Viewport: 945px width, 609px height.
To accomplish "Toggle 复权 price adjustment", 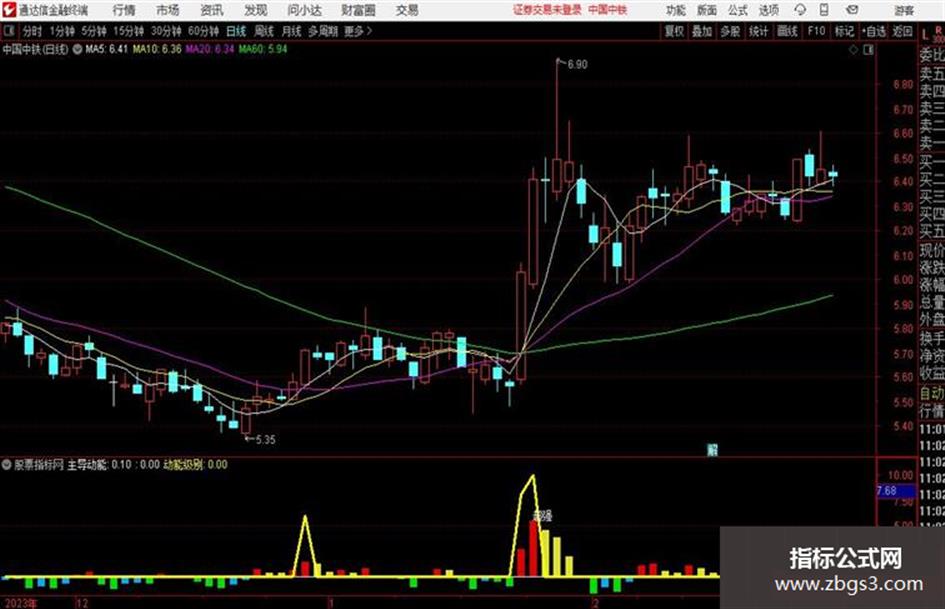I will pos(674,31).
